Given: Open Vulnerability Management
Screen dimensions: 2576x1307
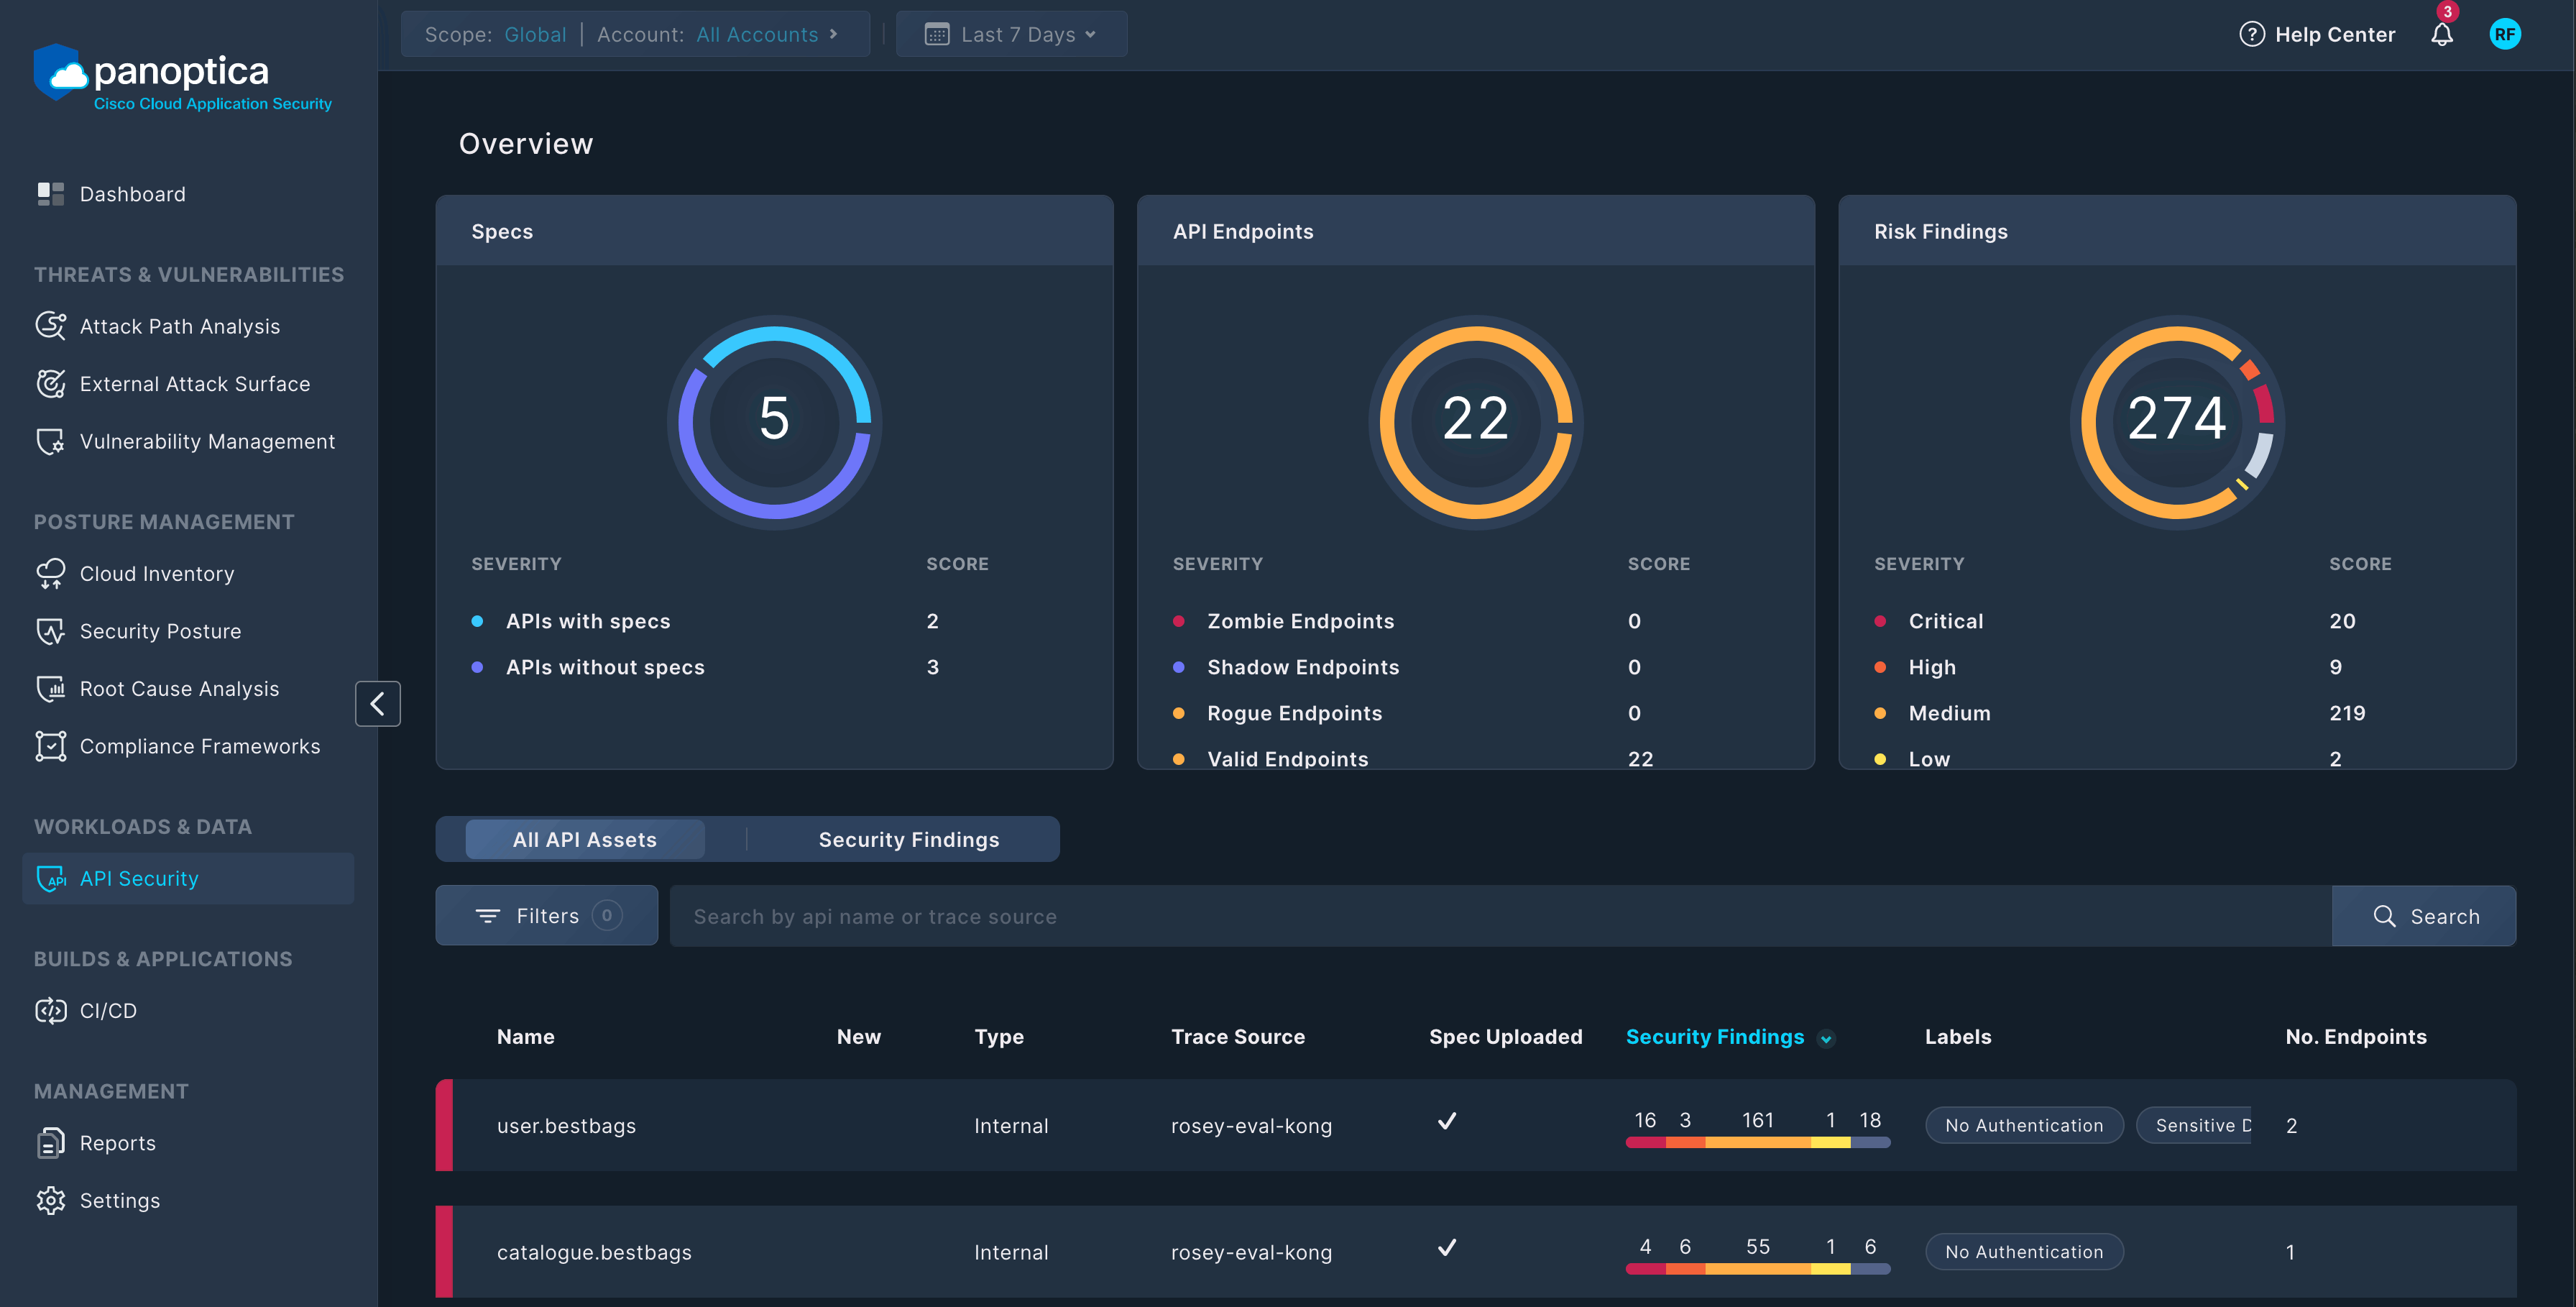Looking at the screenshot, I should (207, 440).
